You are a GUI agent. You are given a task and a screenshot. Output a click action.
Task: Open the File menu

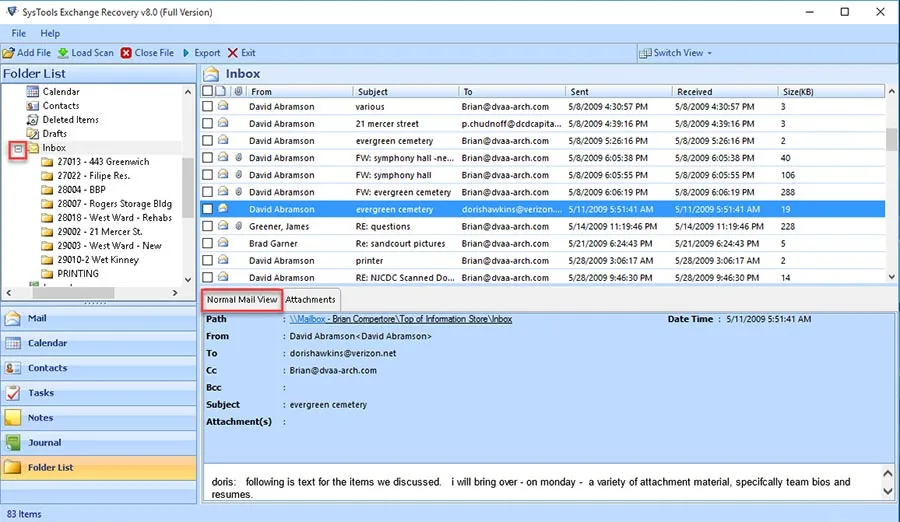tap(18, 33)
